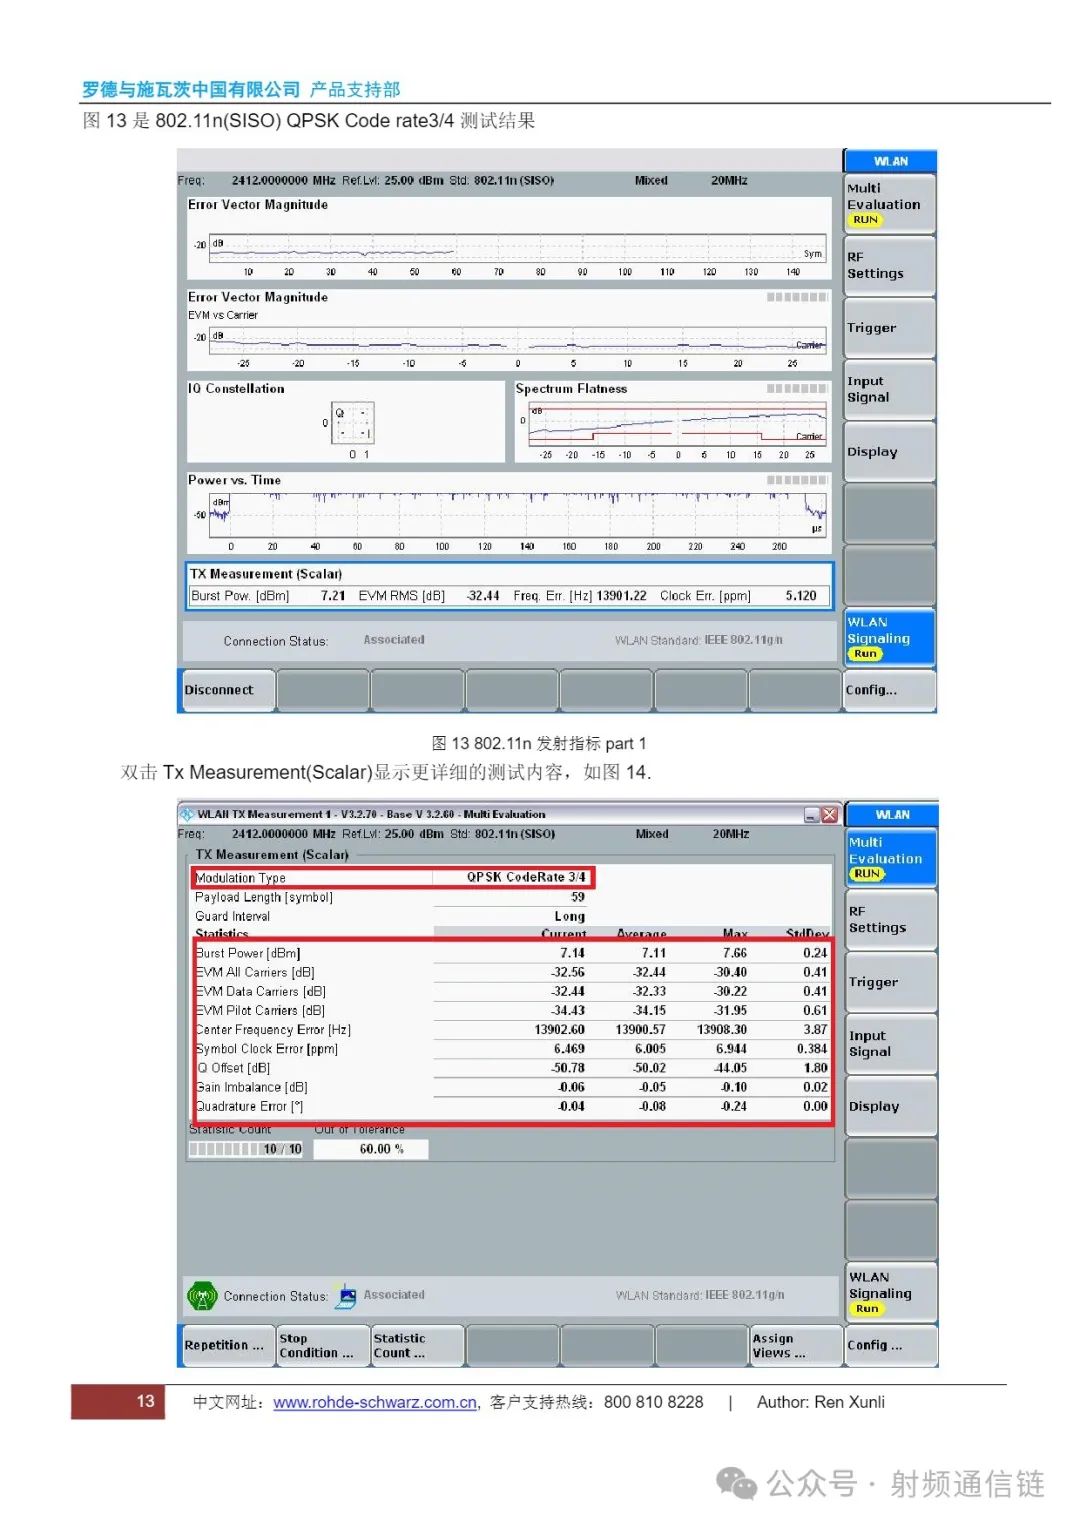1080x1528 pixels.
Task: Click WLAN header in TX Measurement window
Action: click(x=892, y=814)
